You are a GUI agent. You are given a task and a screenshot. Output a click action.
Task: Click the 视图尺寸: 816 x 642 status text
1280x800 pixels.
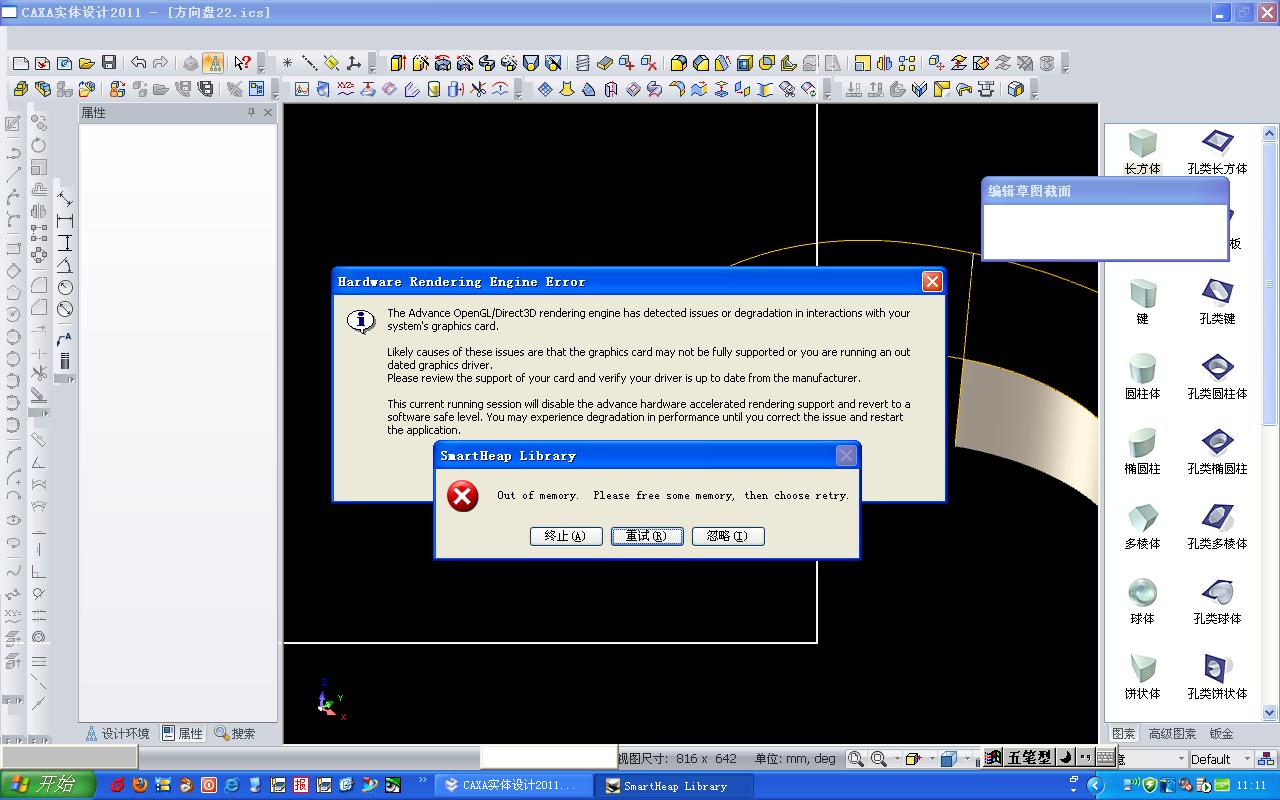[x=678, y=759]
